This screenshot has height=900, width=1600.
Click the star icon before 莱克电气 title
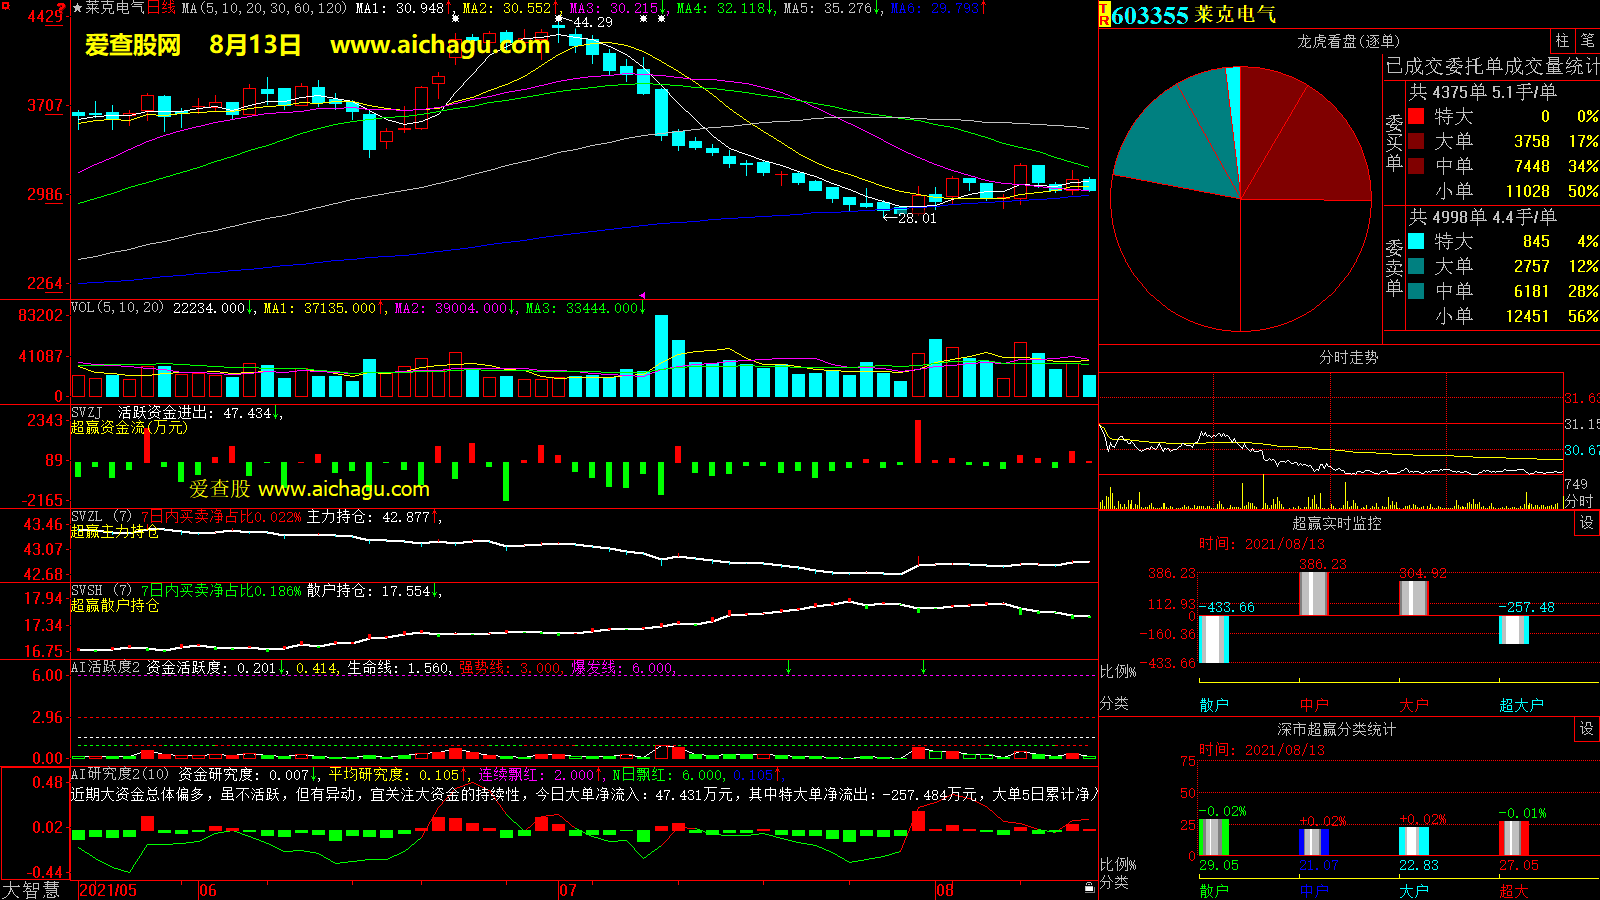click(78, 8)
